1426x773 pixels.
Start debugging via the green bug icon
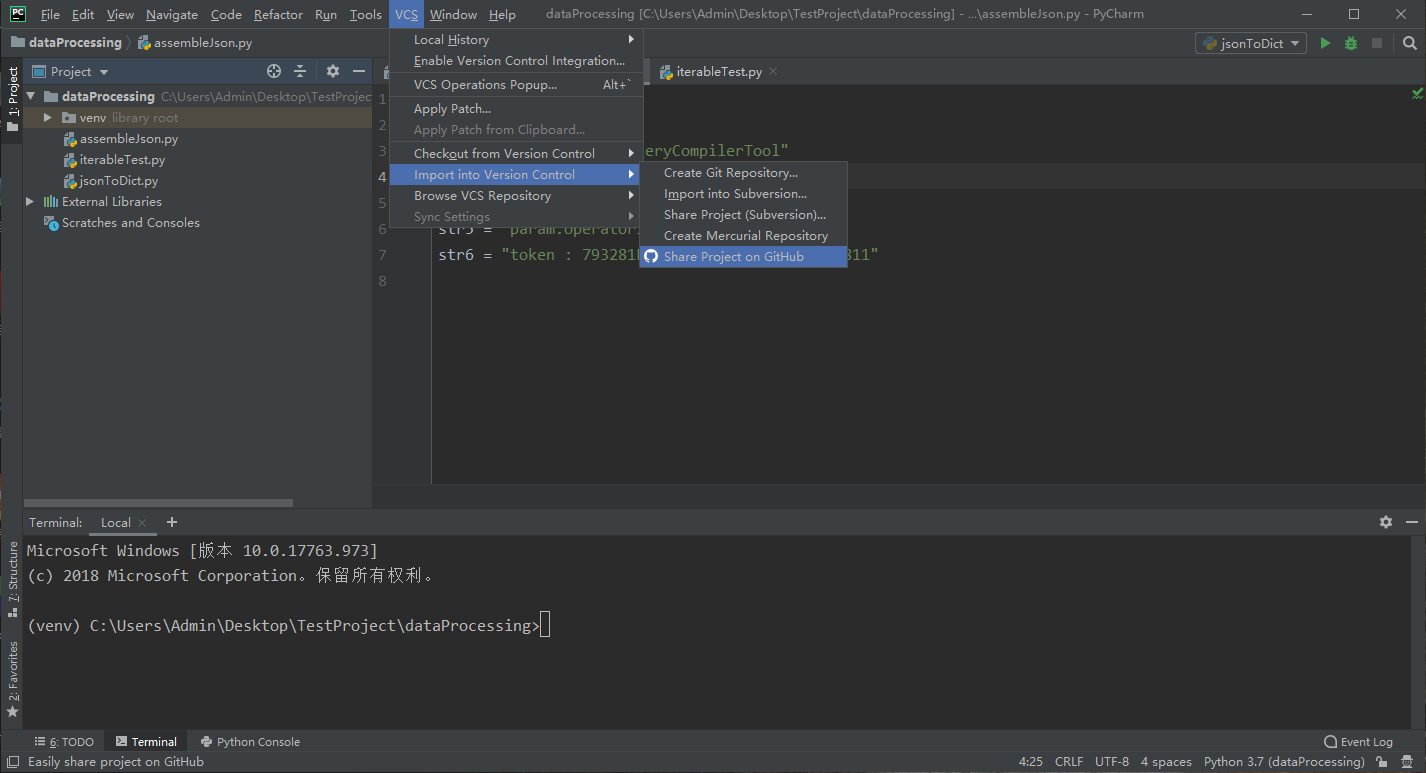tap(1351, 43)
